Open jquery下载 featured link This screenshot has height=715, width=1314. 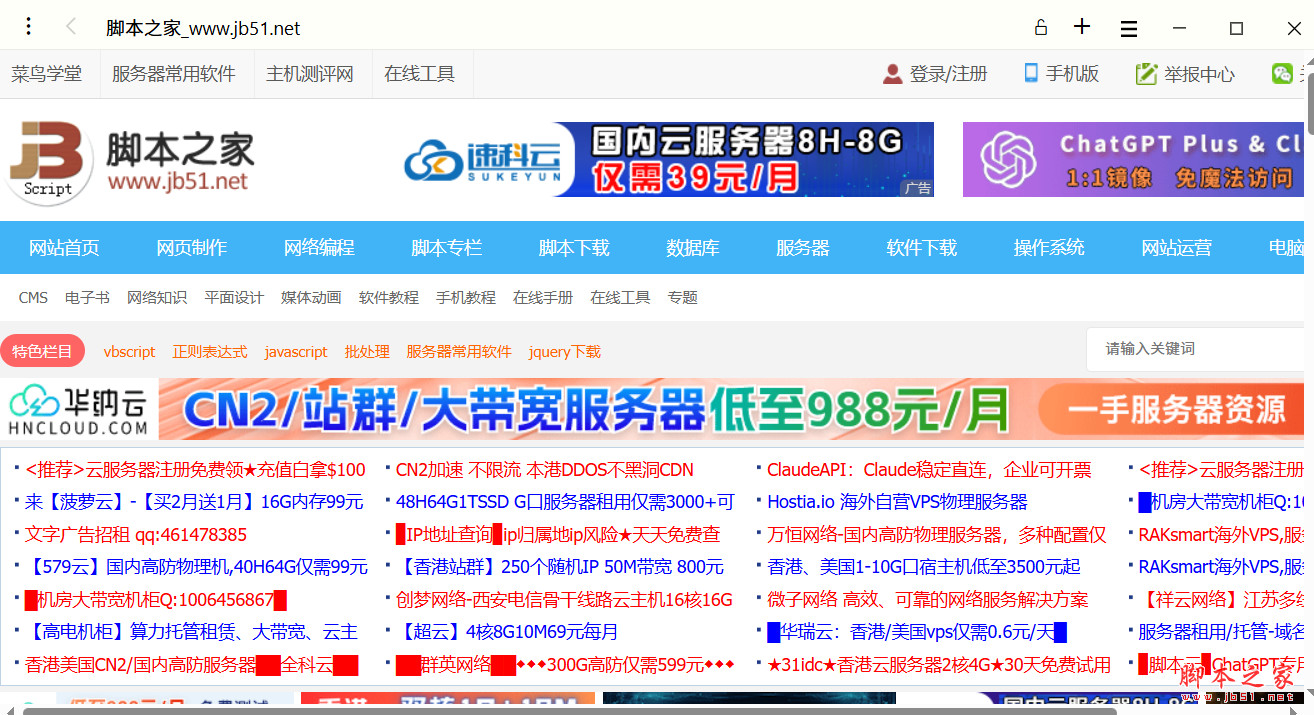point(565,352)
